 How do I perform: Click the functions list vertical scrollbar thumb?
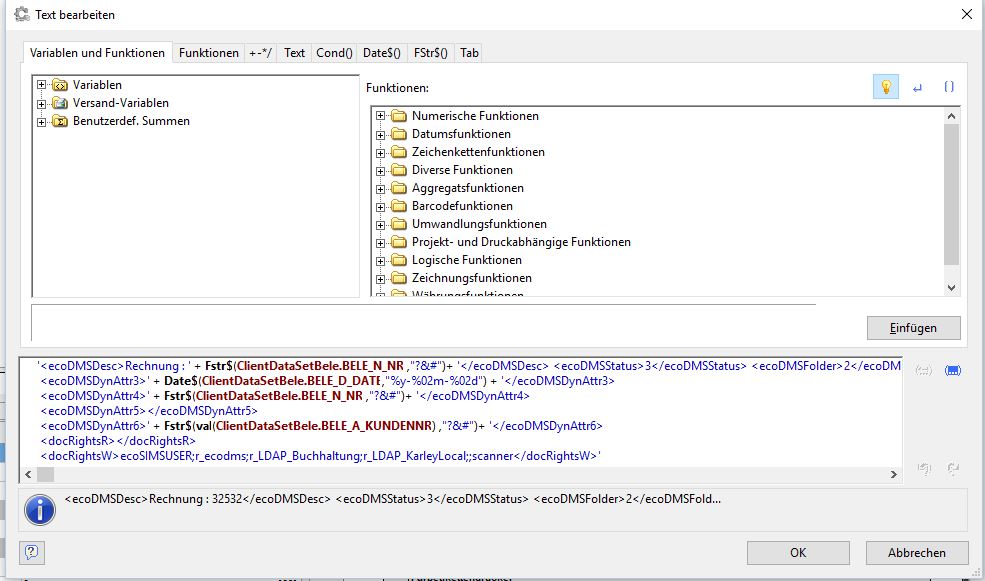[951, 194]
